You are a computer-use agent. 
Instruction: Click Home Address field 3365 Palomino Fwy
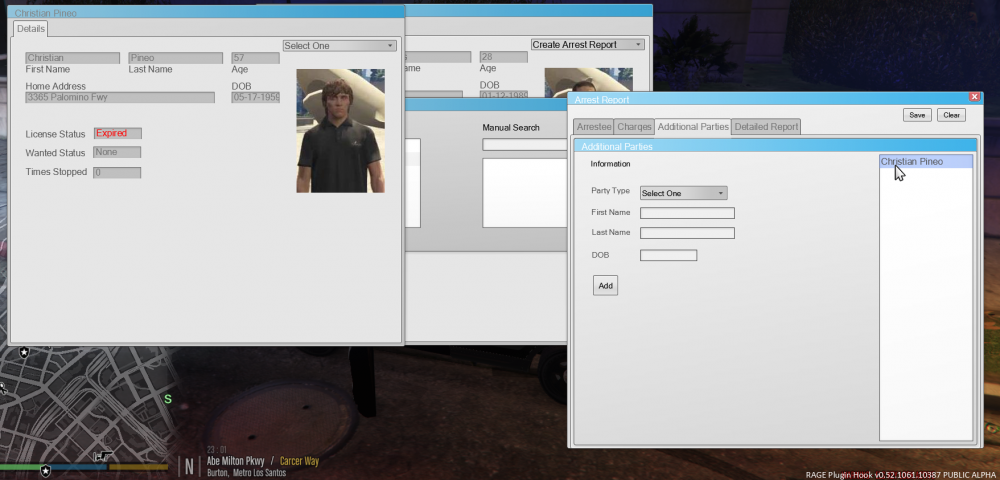tap(120, 98)
